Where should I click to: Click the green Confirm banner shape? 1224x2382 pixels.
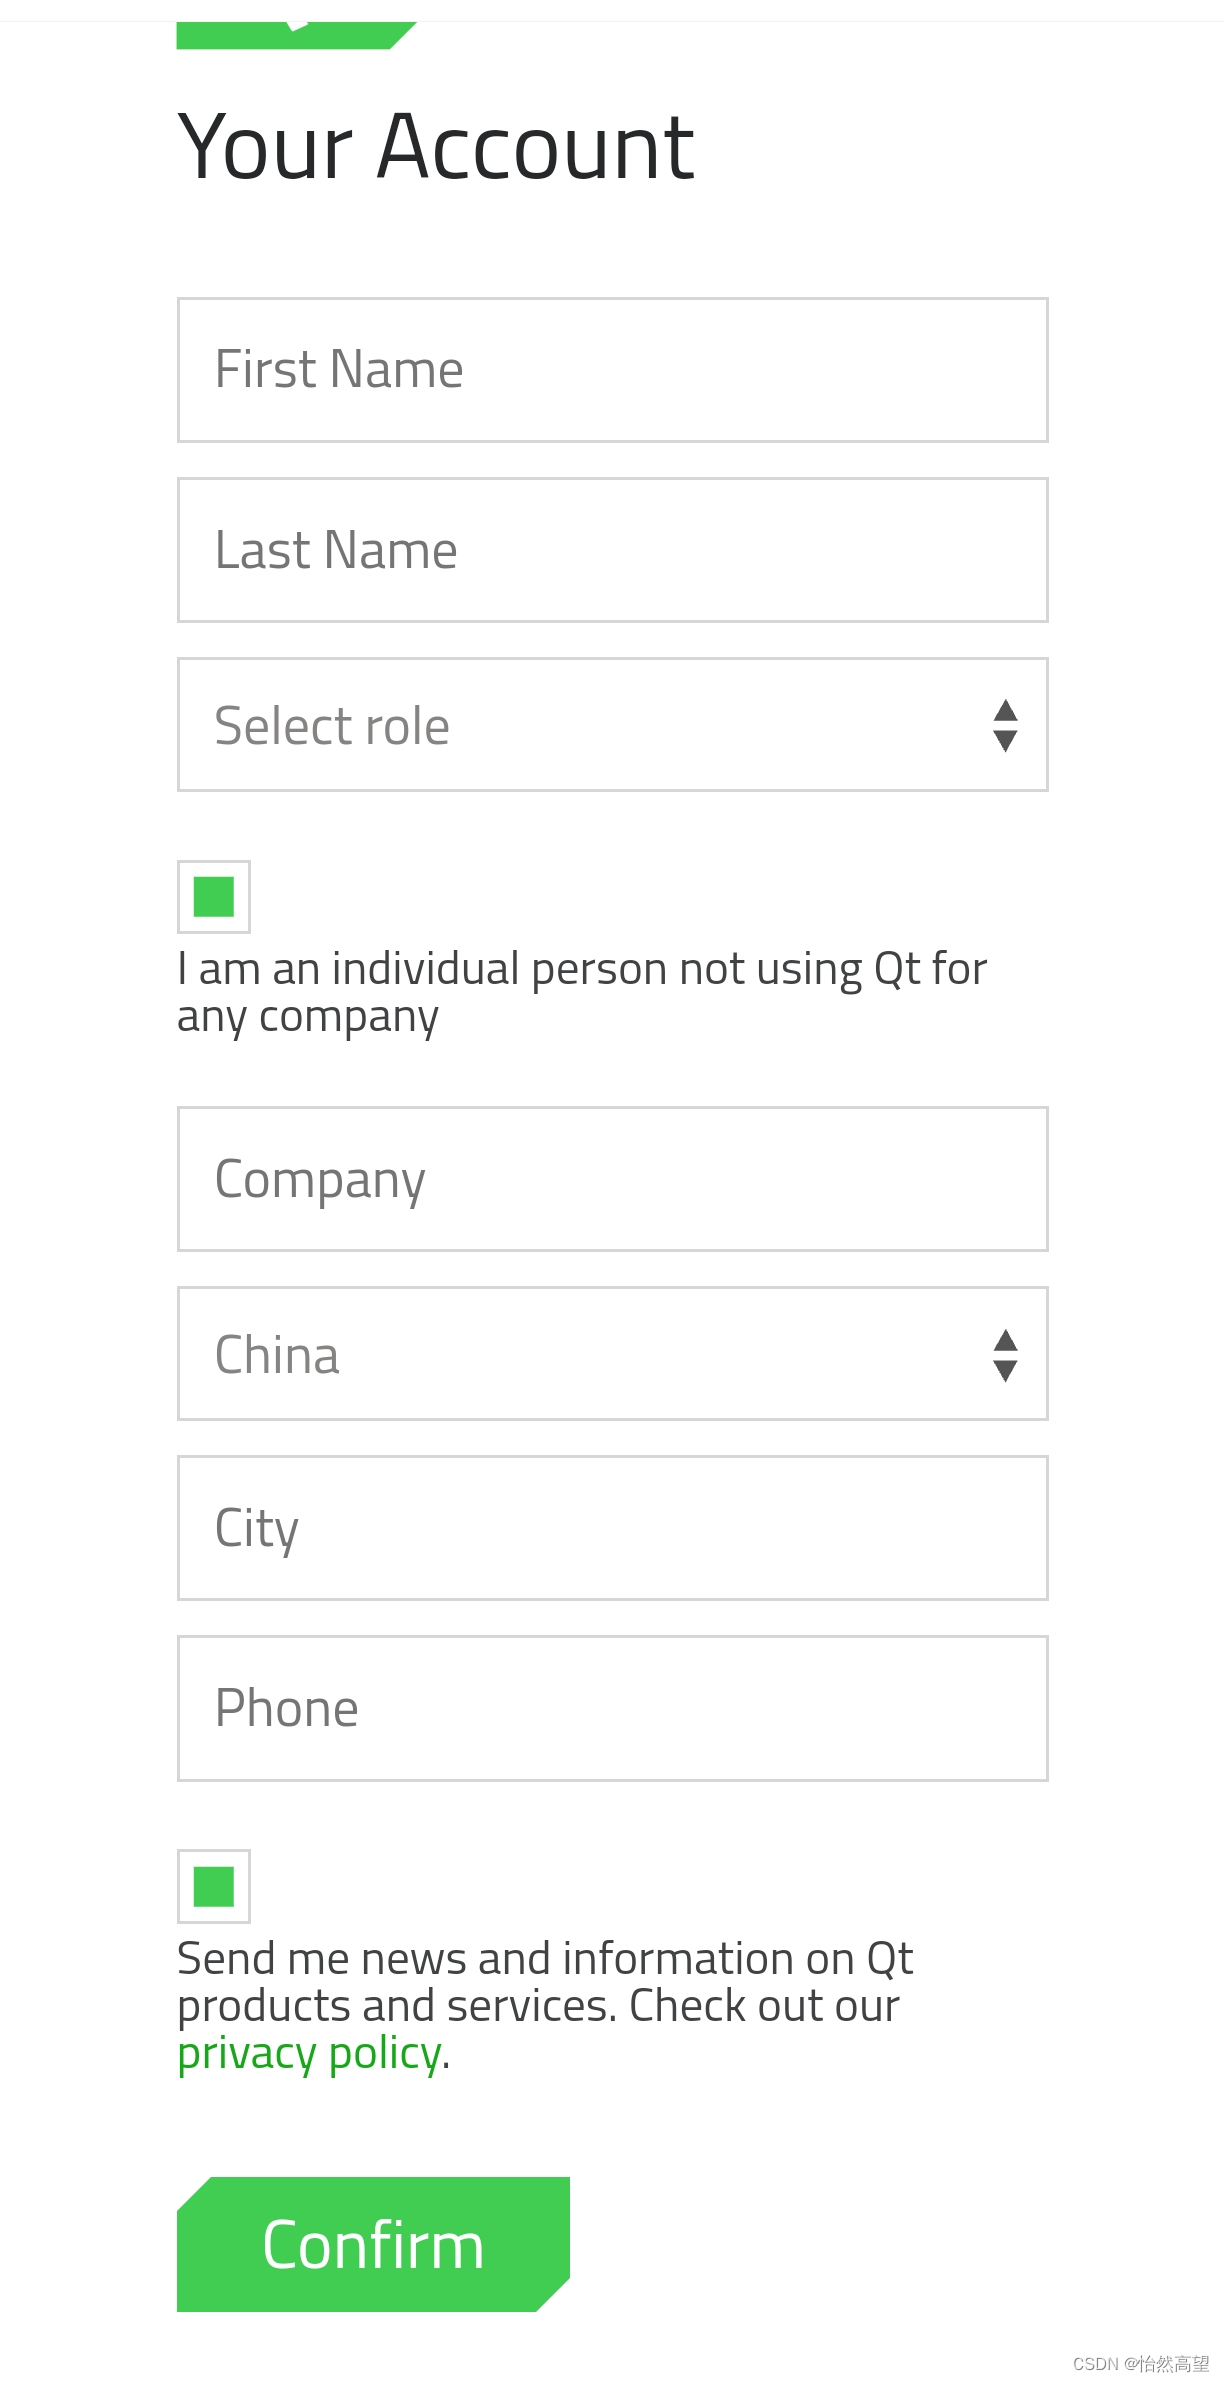point(372,2242)
